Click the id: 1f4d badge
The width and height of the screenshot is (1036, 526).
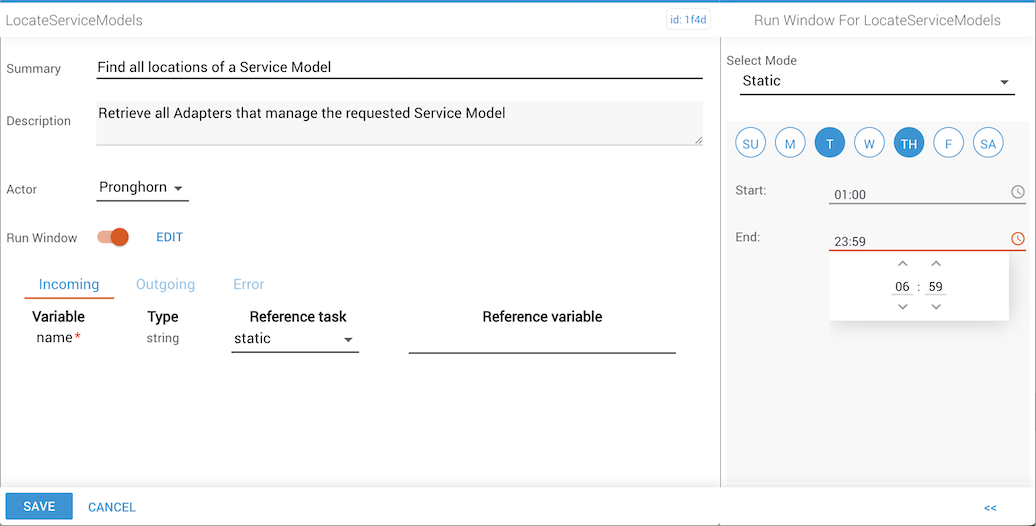[x=688, y=20]
